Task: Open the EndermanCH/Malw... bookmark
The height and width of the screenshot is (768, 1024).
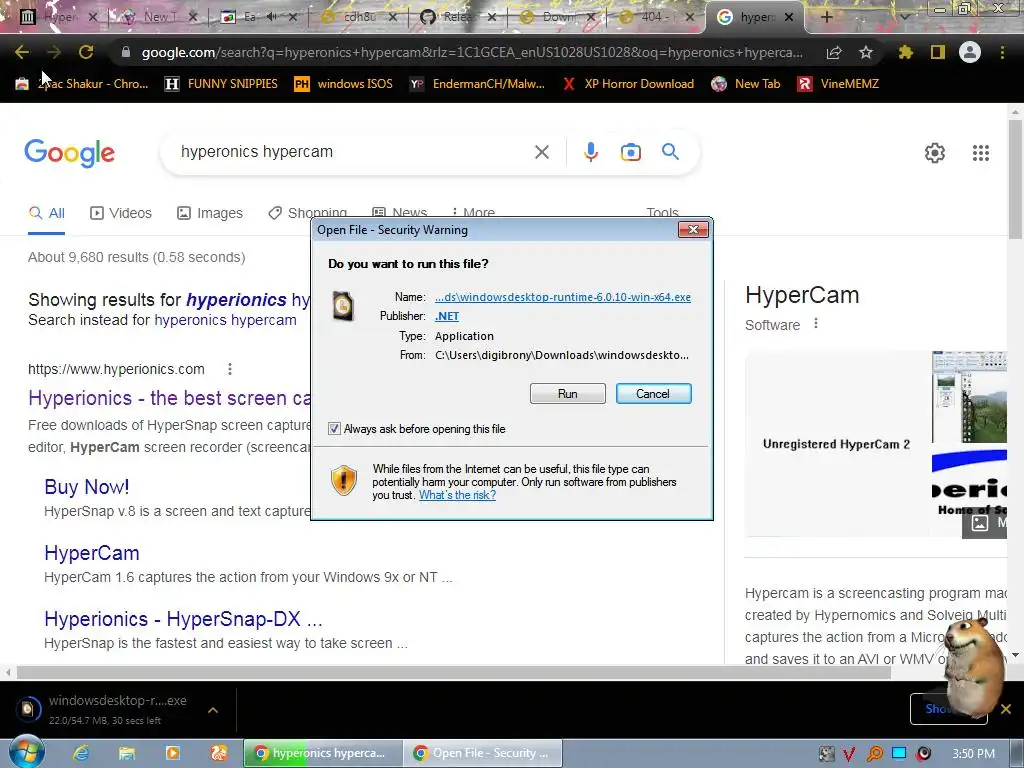Action: (x=477, y=84)
